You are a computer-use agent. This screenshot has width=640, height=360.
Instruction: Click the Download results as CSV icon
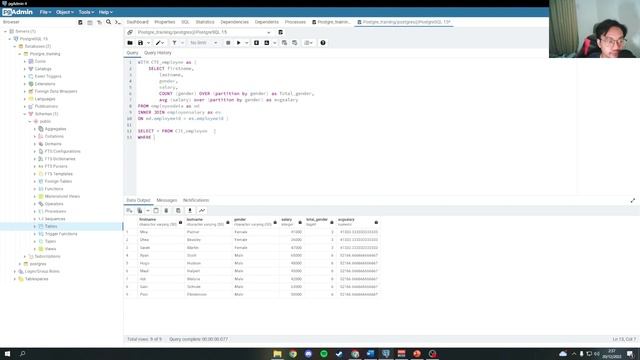(x=190, y=211)
